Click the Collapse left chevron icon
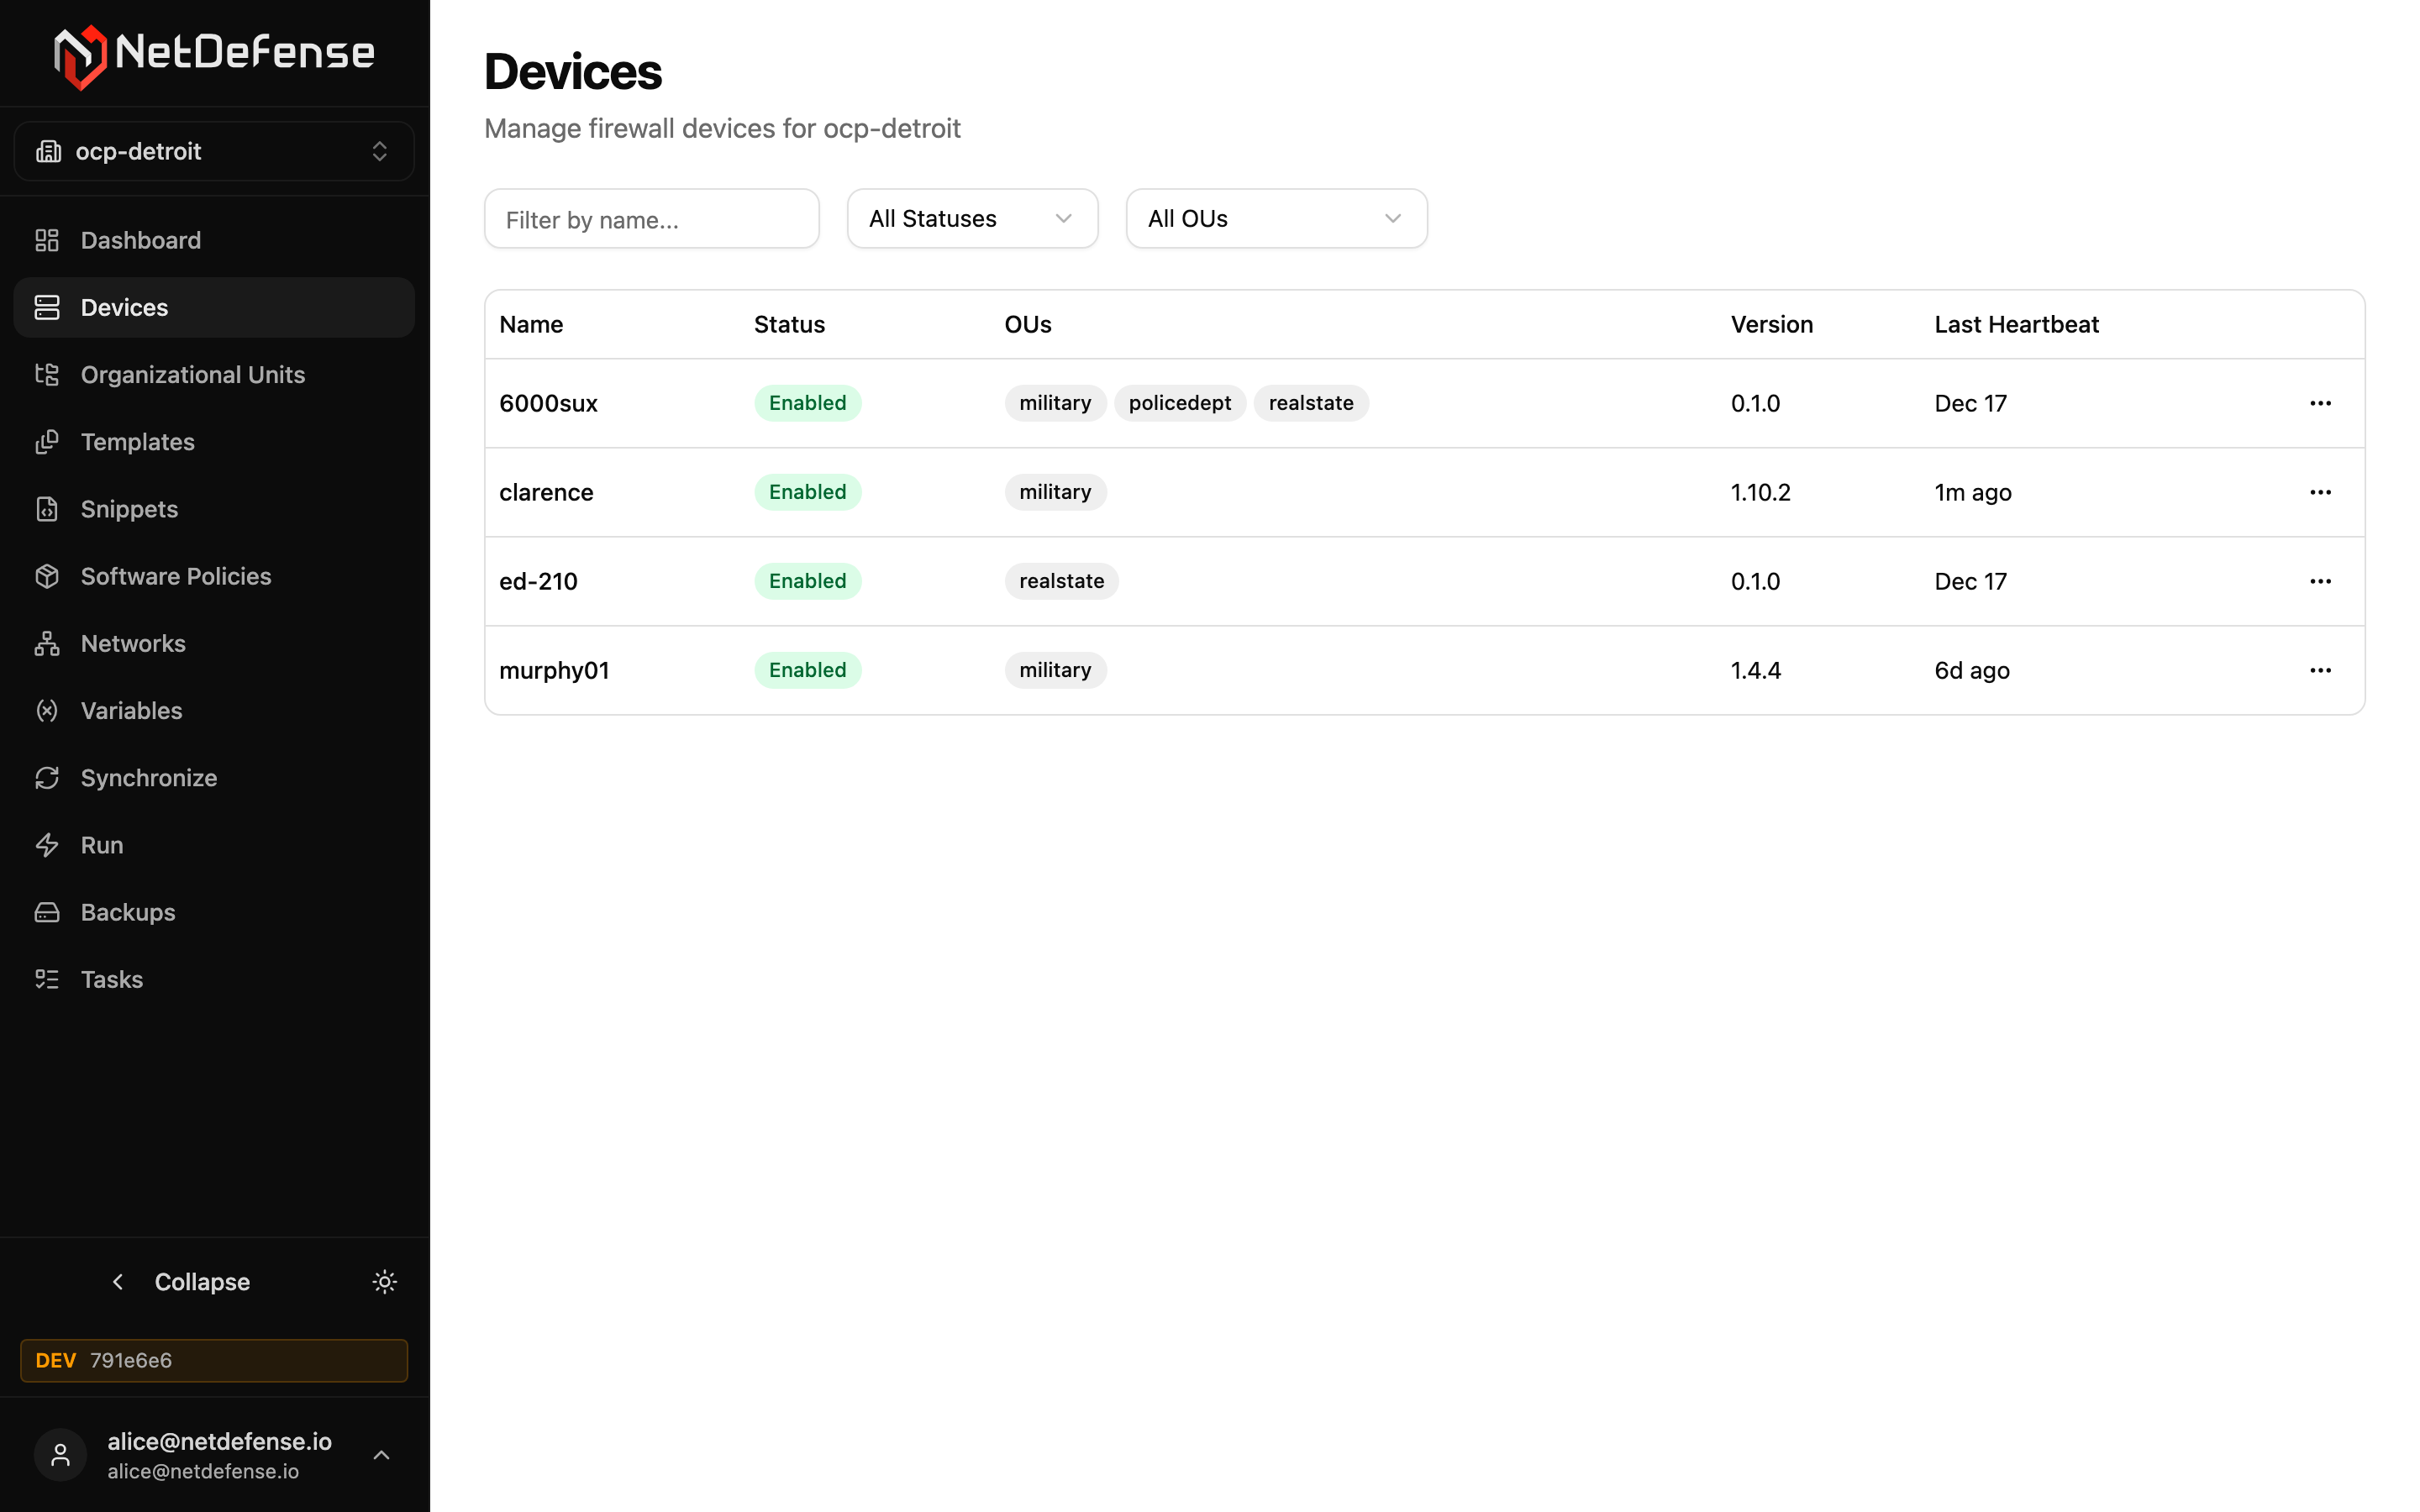 (118, 1281)
